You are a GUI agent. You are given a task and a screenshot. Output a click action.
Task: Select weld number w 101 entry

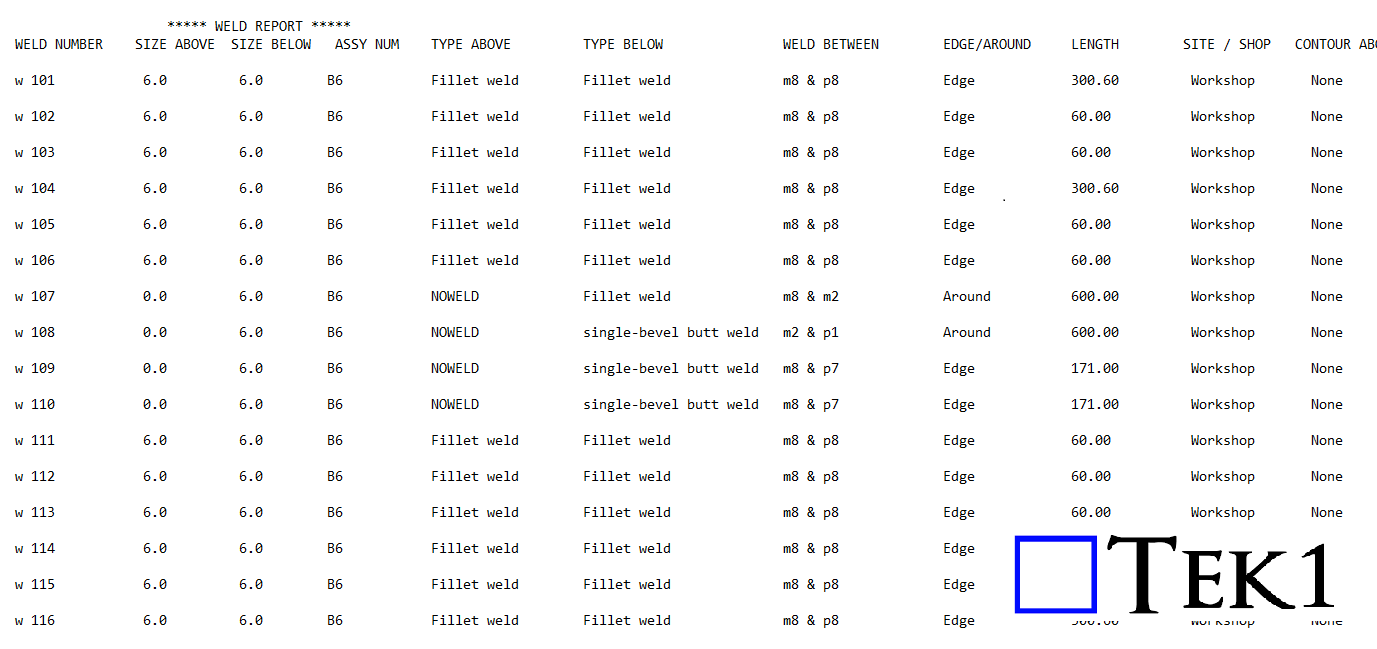[35, 80]
